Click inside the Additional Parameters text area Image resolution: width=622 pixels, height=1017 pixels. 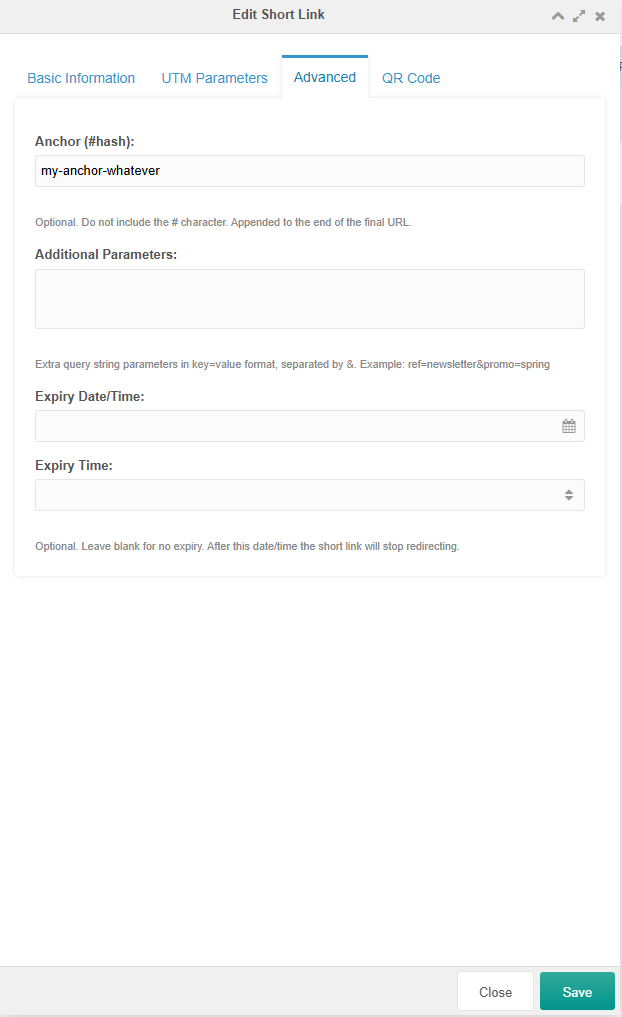pos(310,298)
